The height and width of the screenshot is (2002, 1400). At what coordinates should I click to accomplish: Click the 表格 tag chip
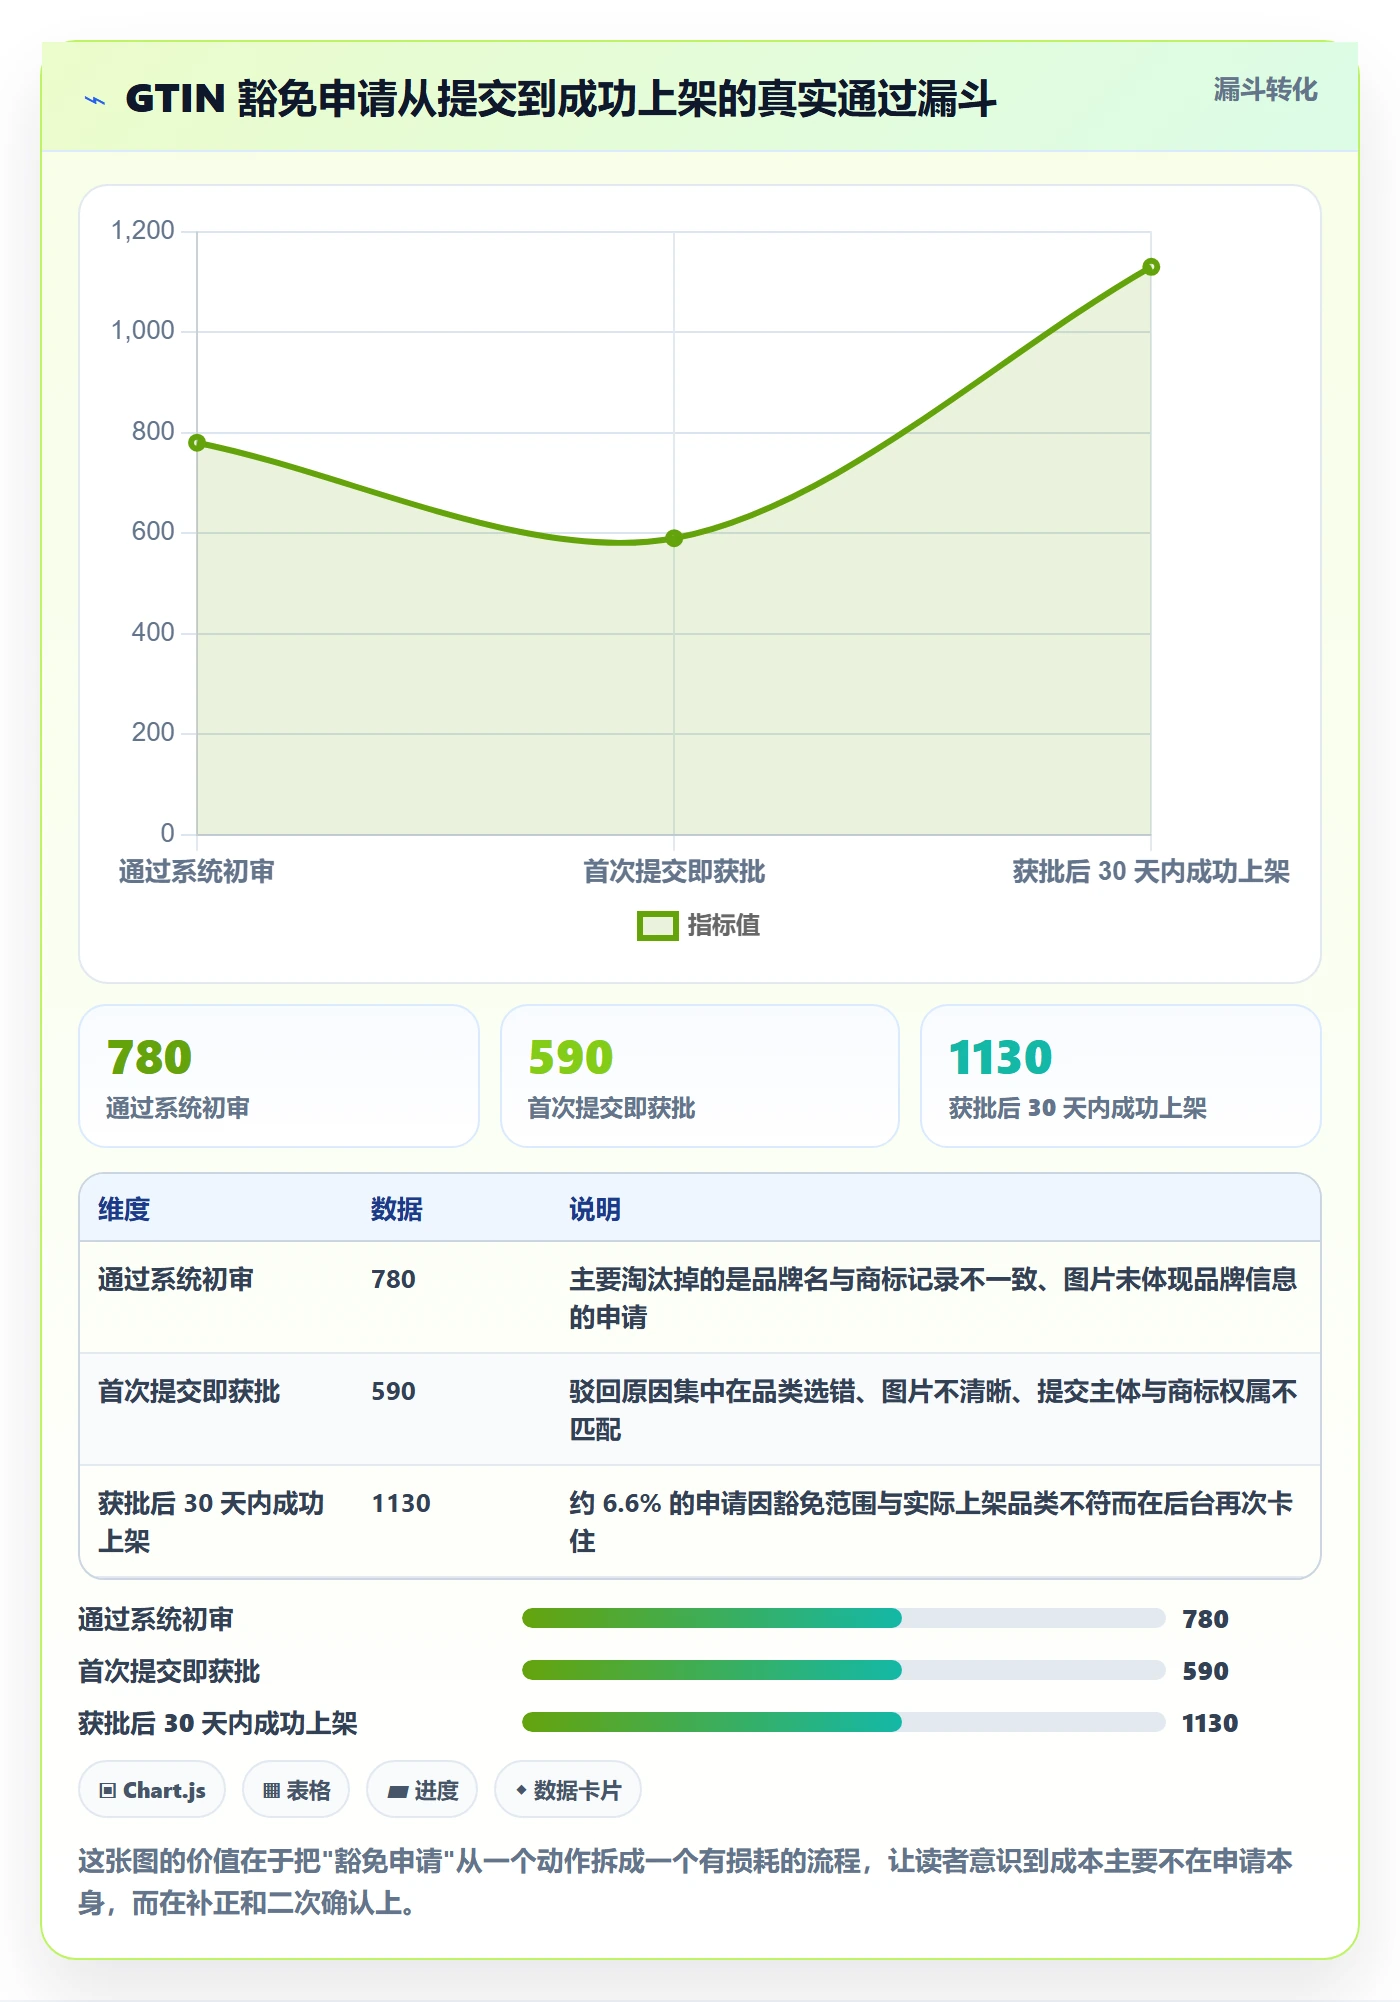pos(296,1790)
